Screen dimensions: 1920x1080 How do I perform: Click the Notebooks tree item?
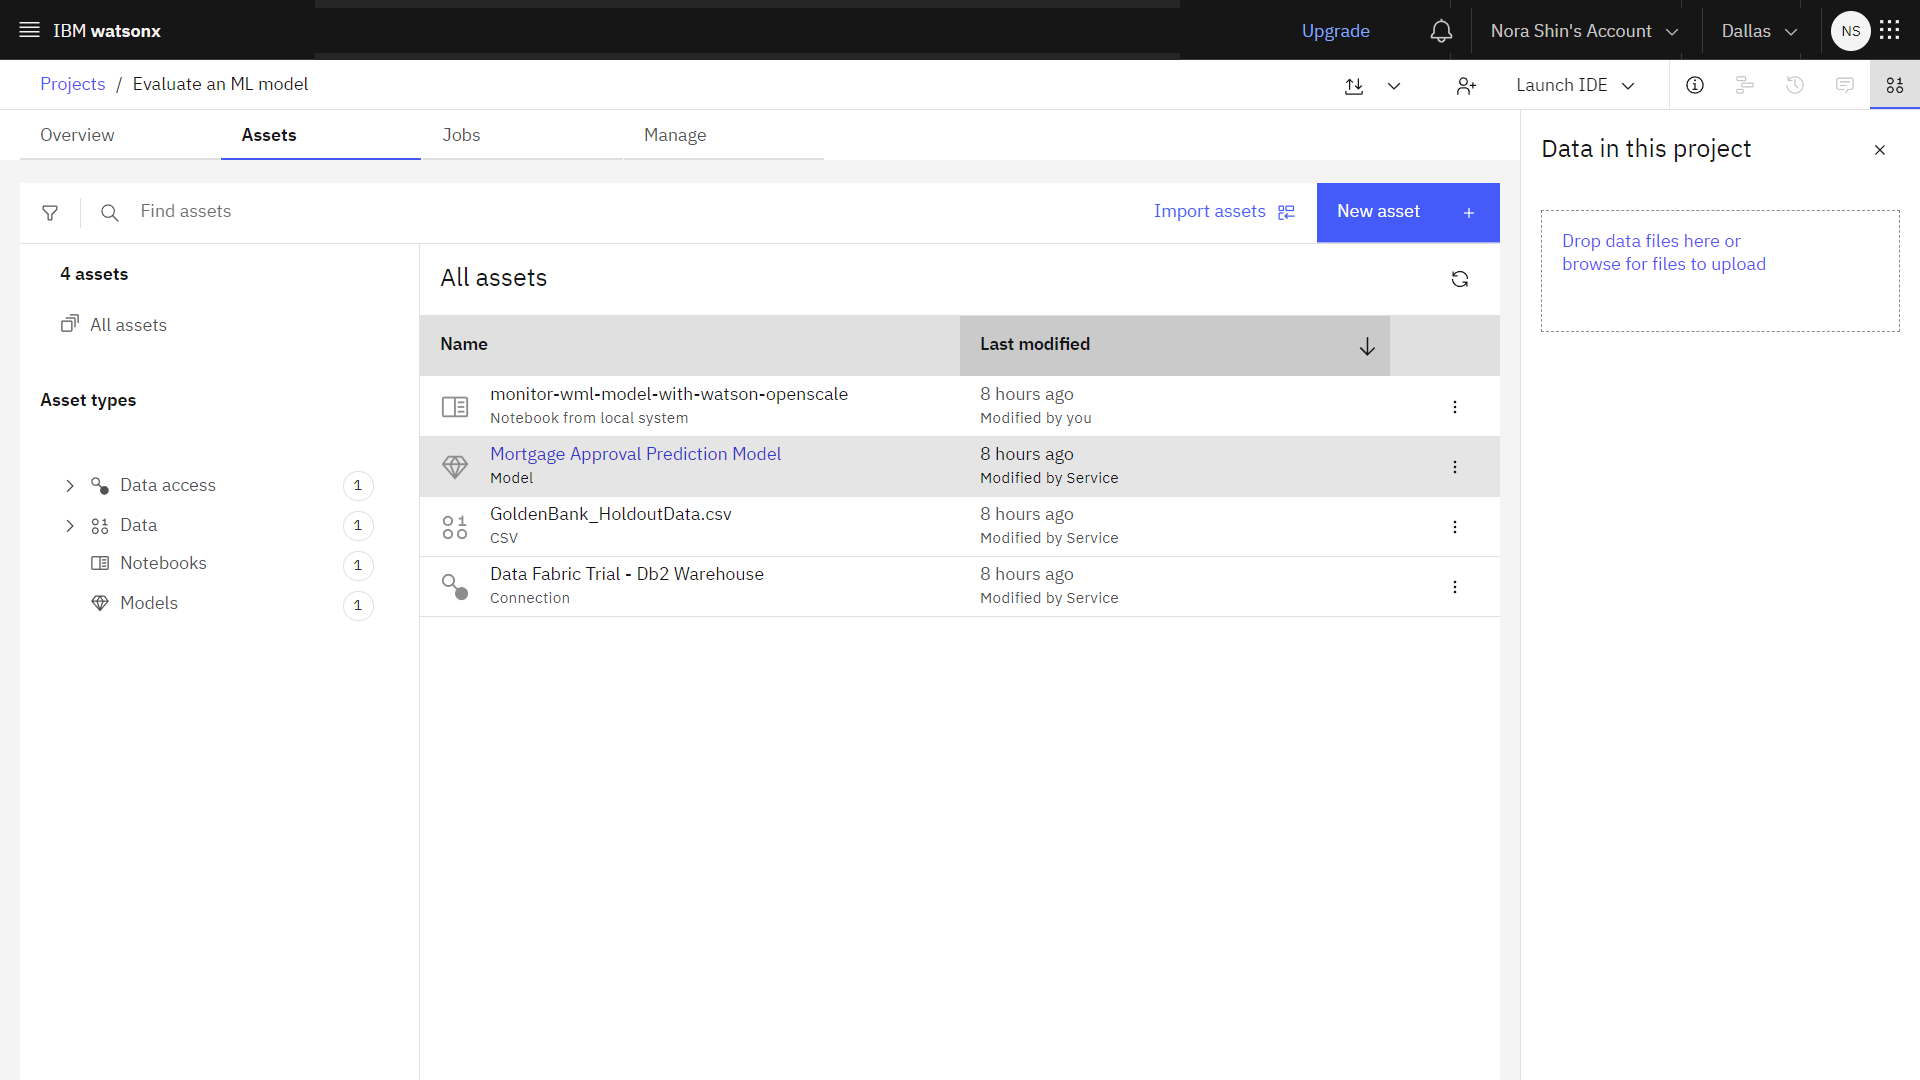pos(162,563)
